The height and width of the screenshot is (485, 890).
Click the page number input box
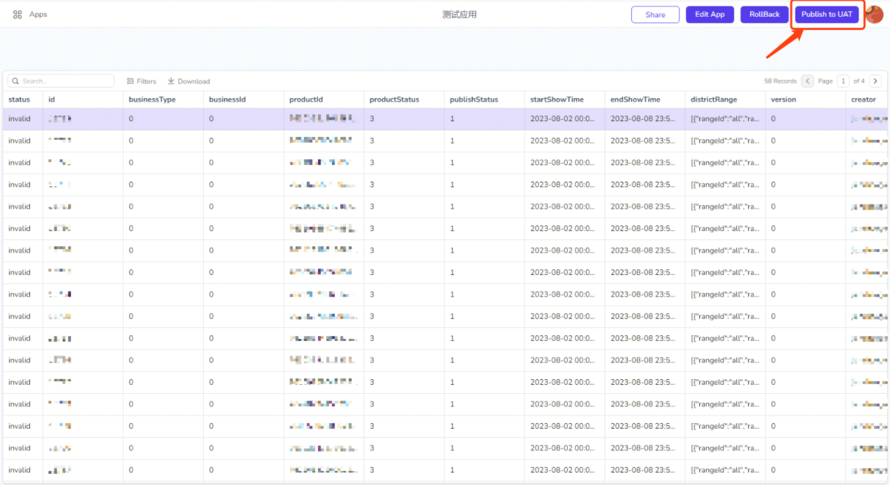click(x=843, y=81)
